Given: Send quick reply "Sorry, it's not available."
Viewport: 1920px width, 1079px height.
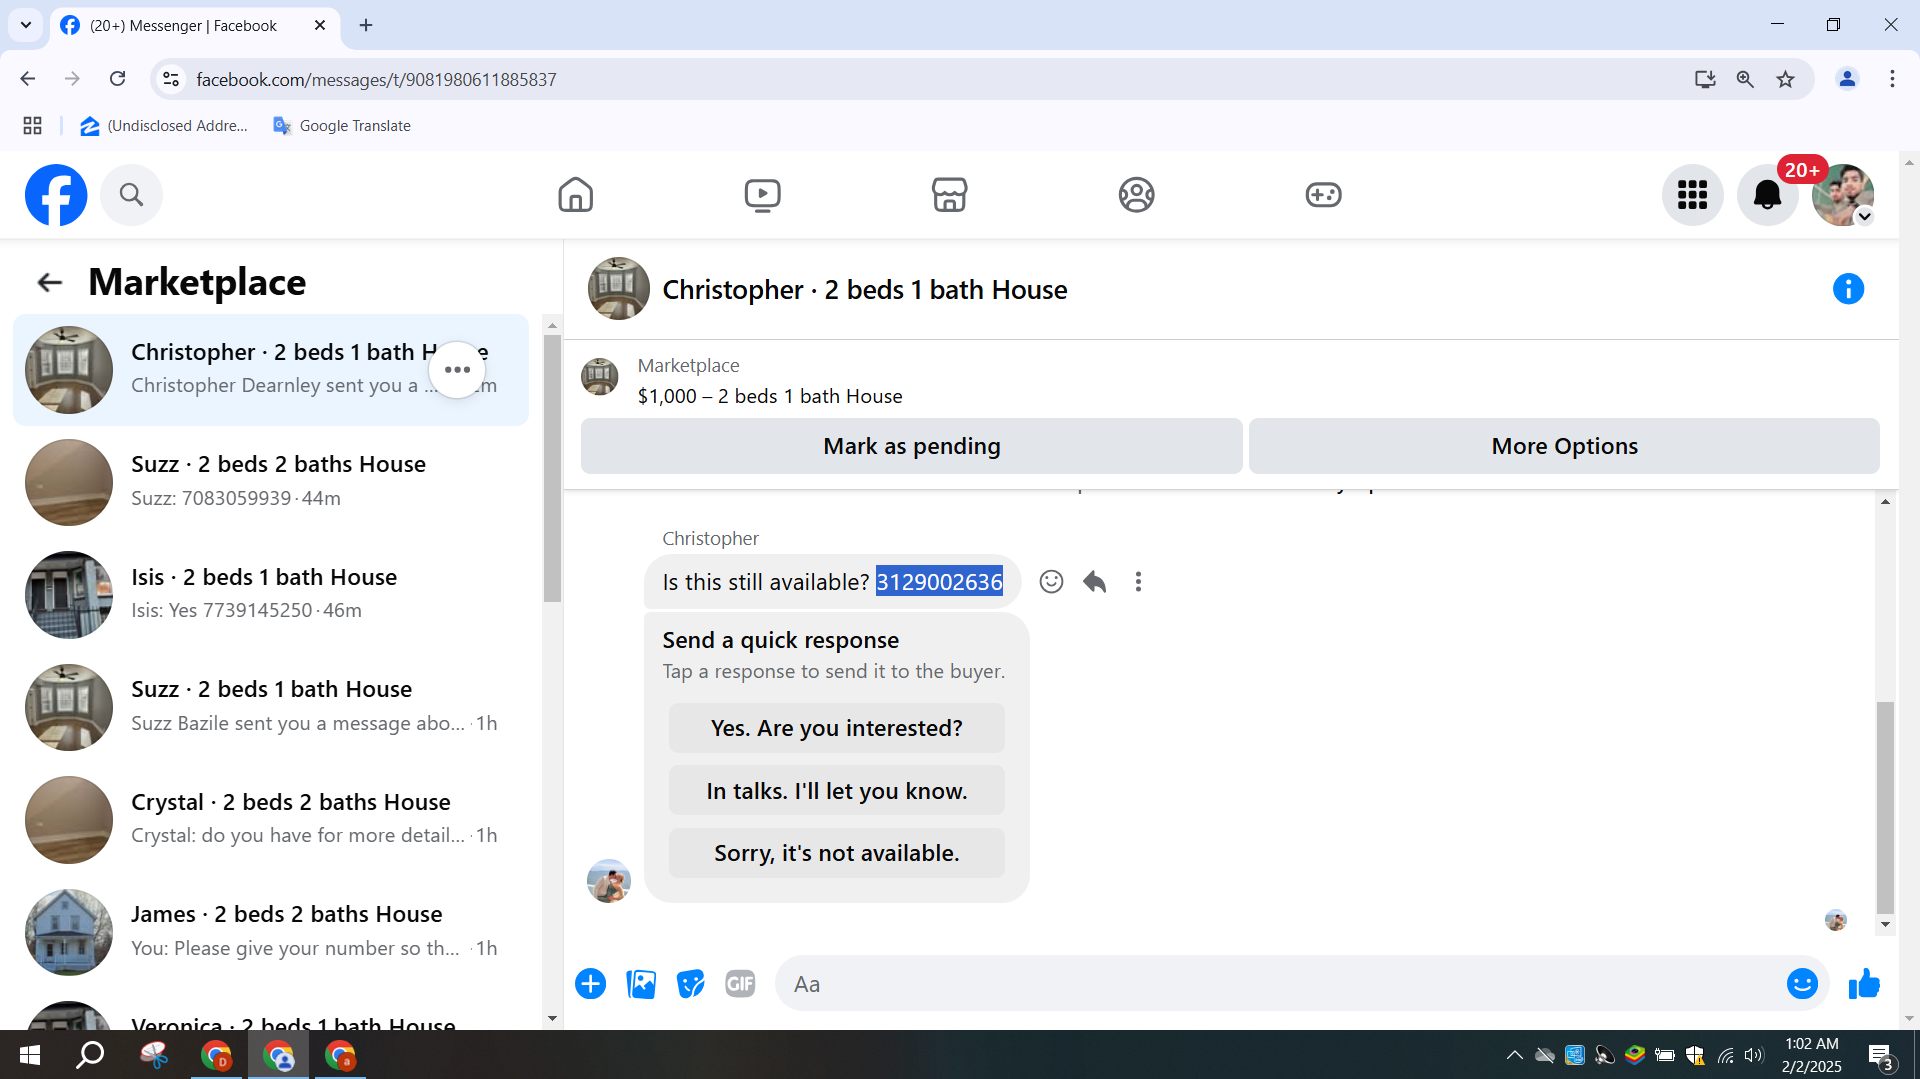Looking at the screenshot, I should pyautogui.click(x=836, y=853).
